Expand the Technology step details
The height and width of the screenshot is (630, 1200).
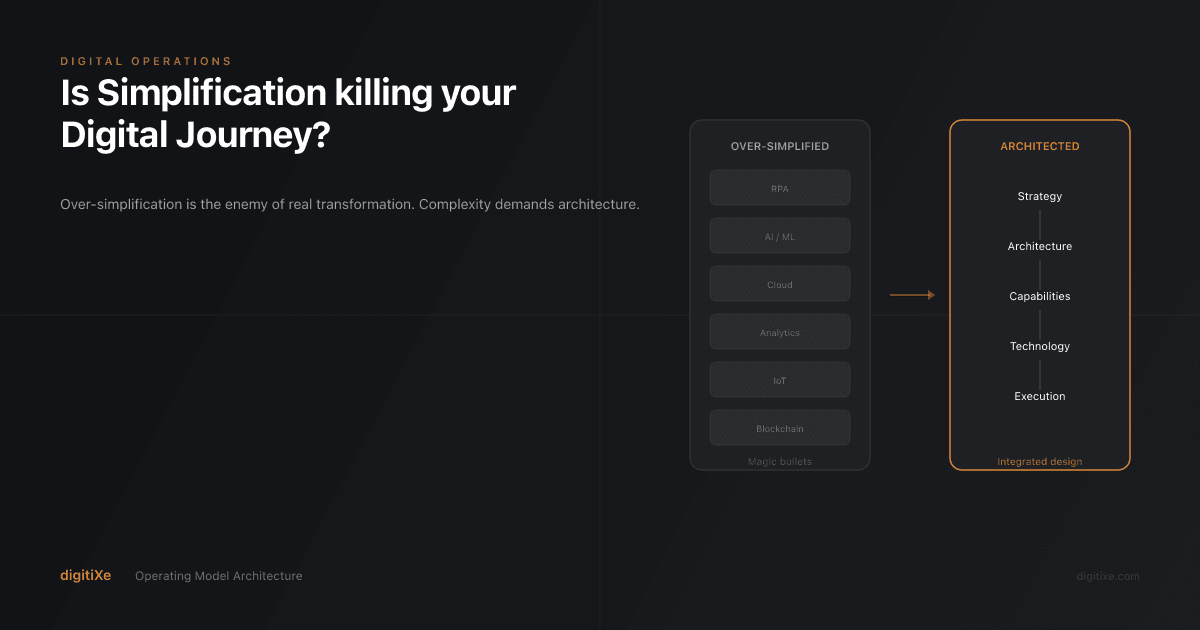click(1039, 345)
